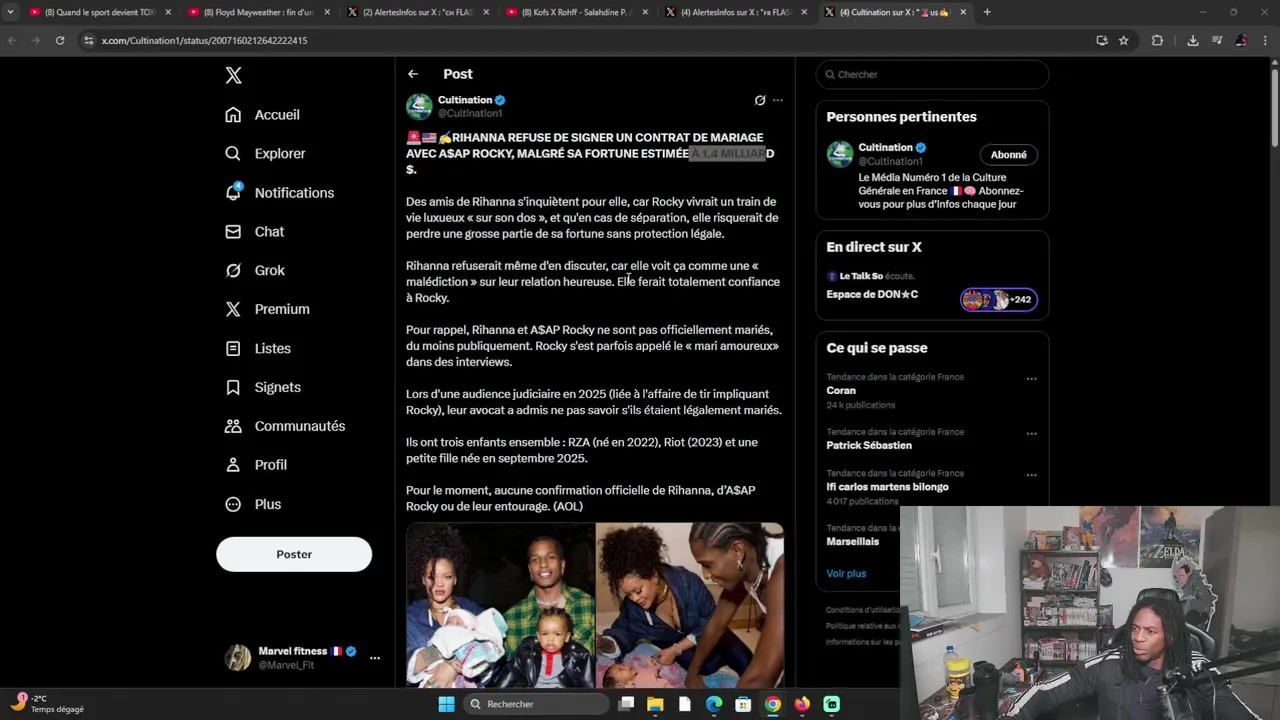Open the Rihanna and A$AP Rocky family photo
Viewport: 1280px width, 720px height.
(x=500, y=605)
